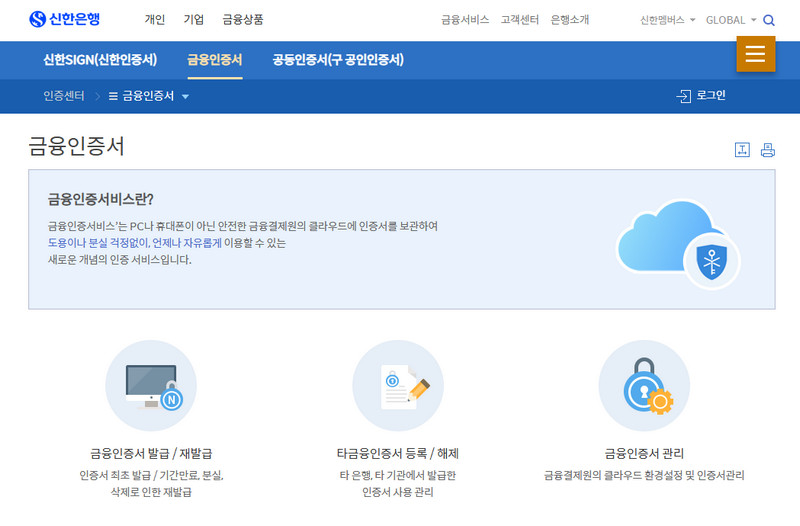Open 금융인증서 발급 / 재발급 link

(x=151, y=453)
